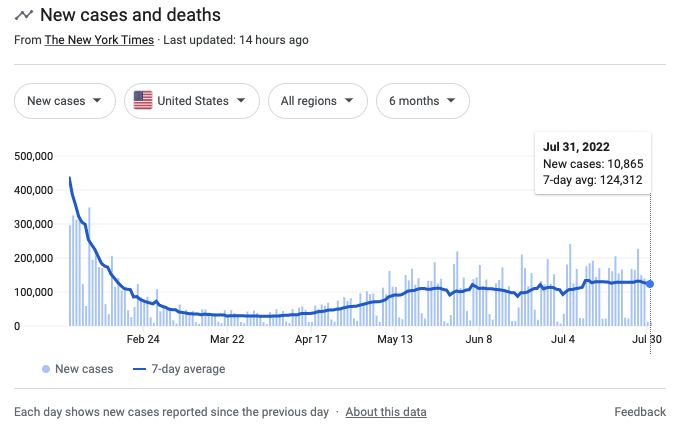This screenshot has height=441, width=682.
Task: Select the blue Jul 31 data point marker
Action: (650, 284)
